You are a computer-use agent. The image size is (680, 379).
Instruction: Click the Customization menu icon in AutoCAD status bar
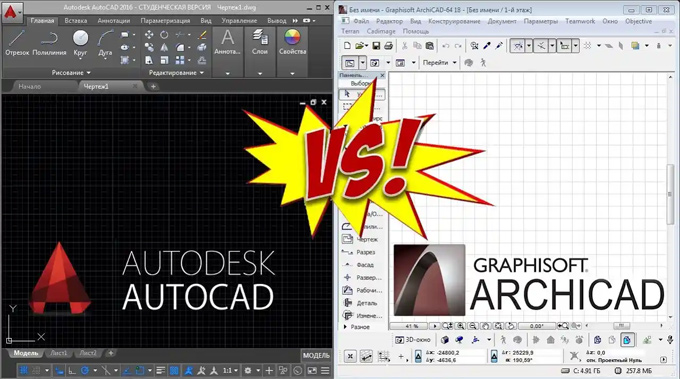tap(325, 370)
